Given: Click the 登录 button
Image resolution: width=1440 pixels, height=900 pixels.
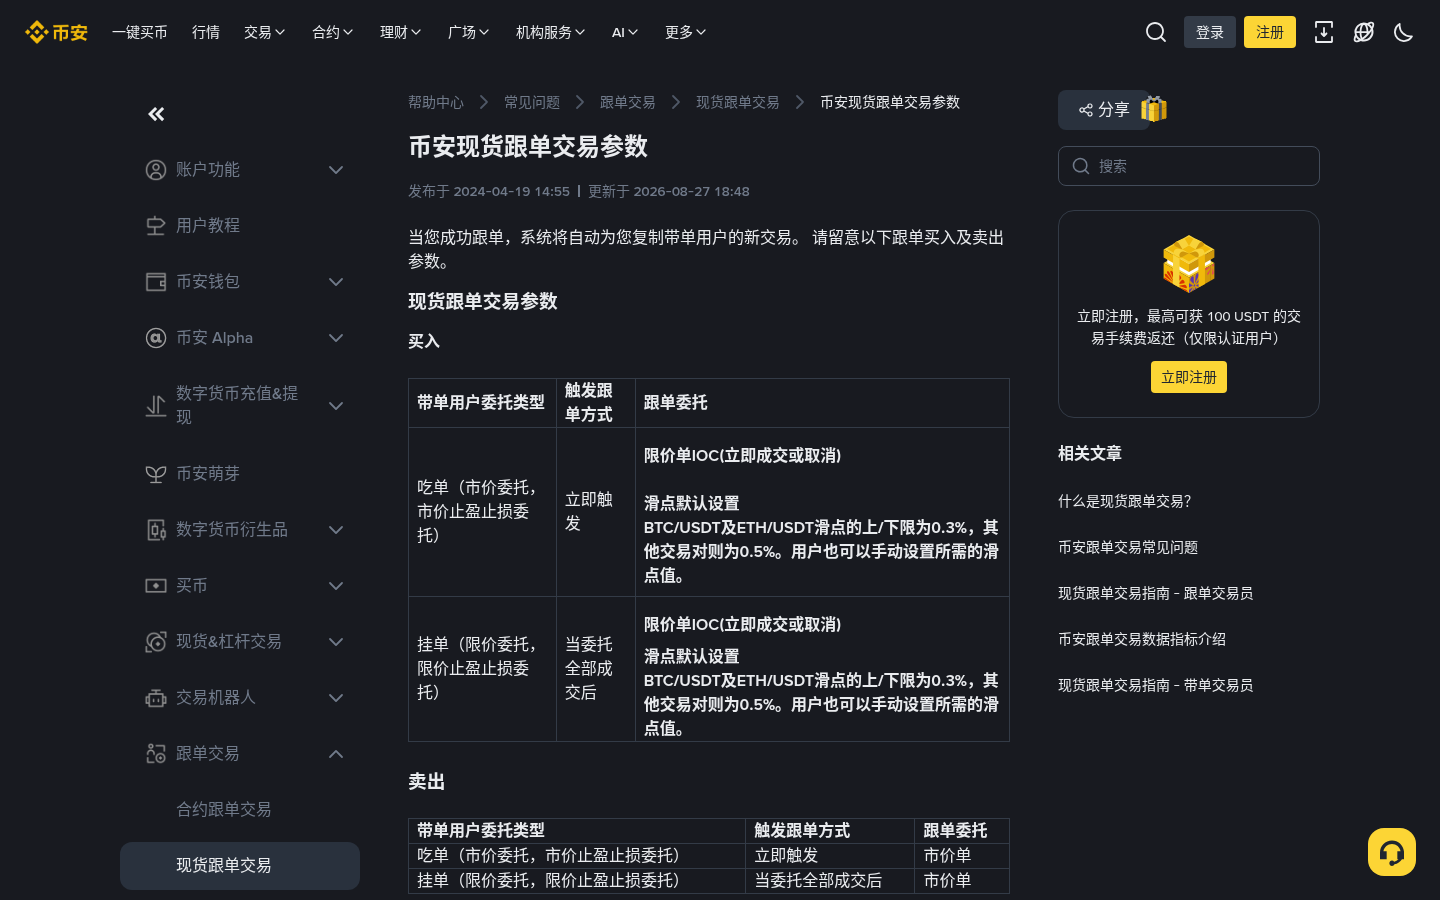Looking at the screenshot, I should click(x=1210, y=32).
